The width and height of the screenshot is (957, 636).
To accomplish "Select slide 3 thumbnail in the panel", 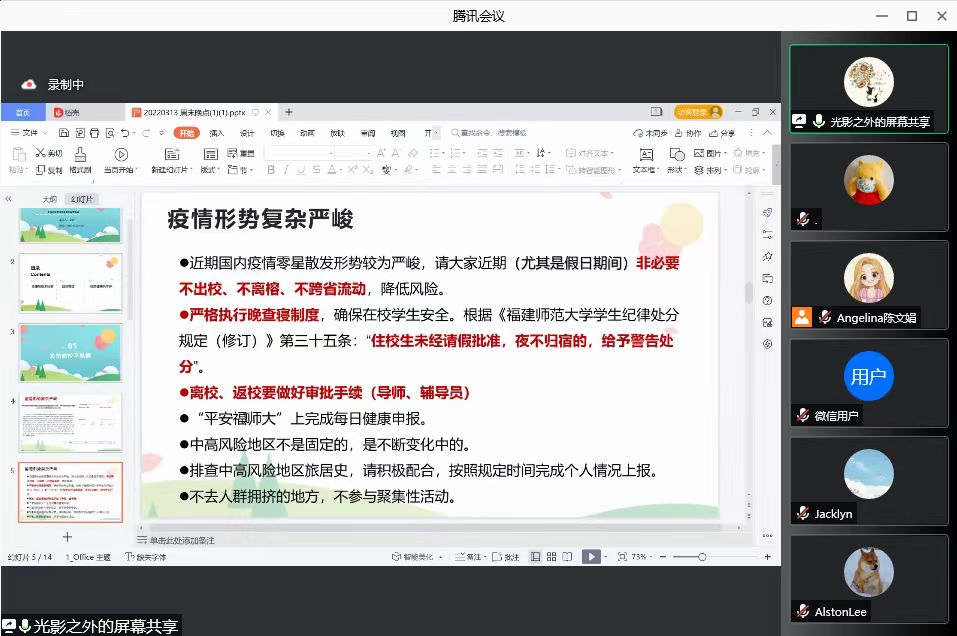I will click(x=71, y=352).
